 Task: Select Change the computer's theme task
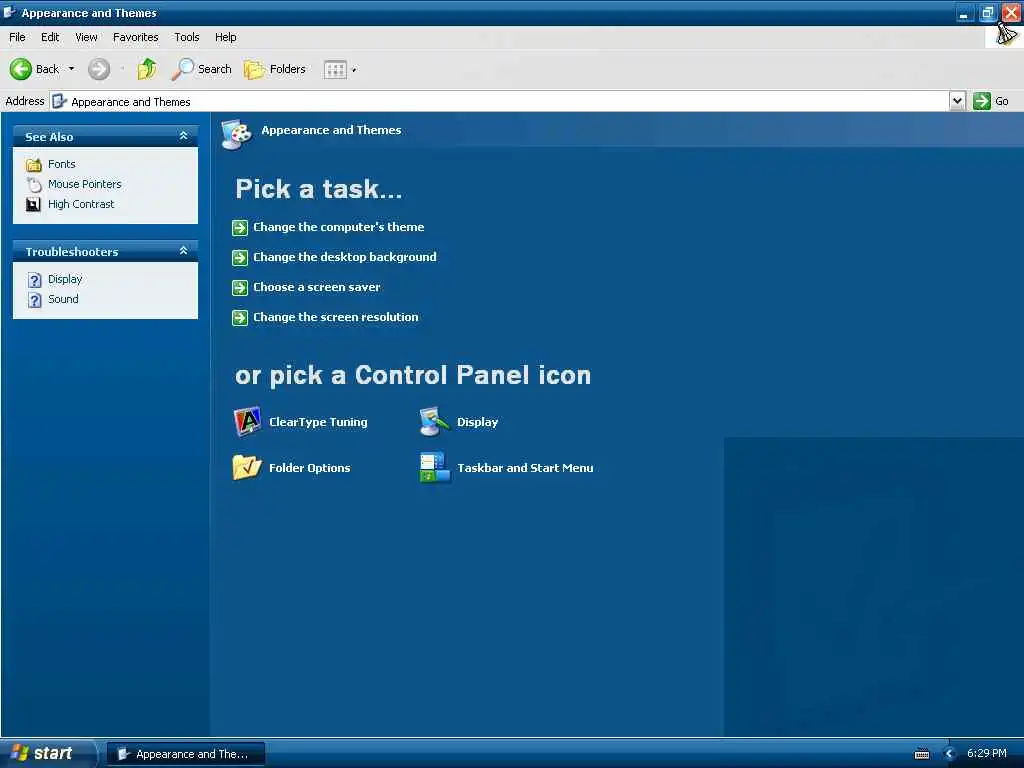click(x=338, y=227)
